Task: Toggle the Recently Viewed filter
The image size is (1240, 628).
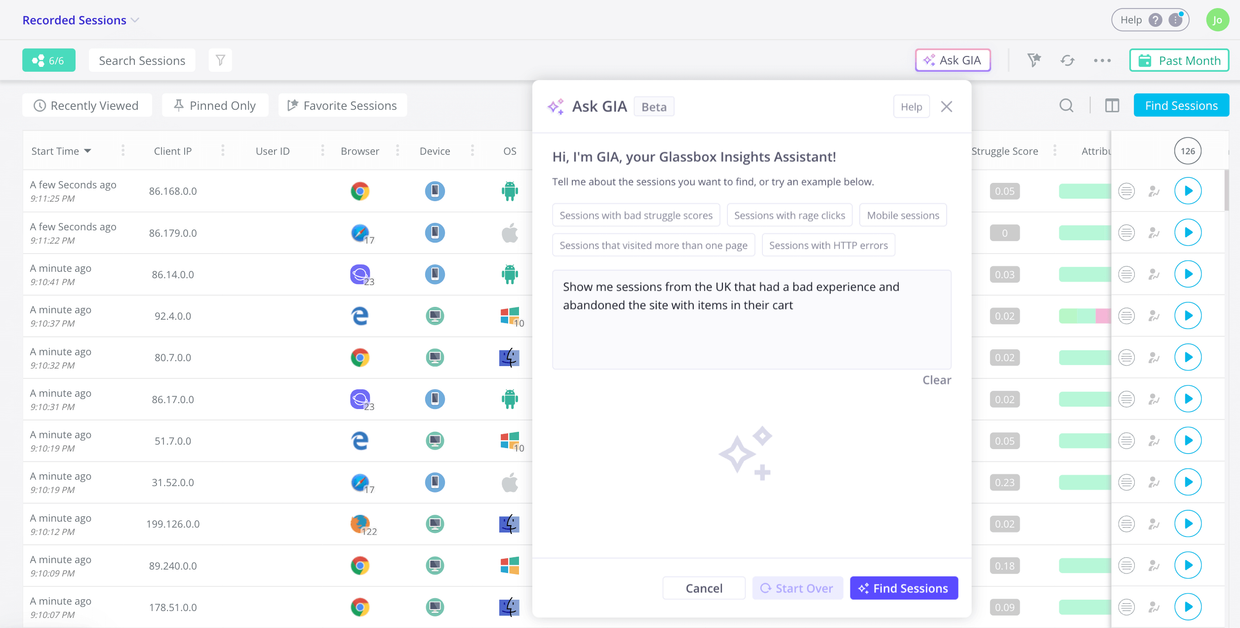Action: coord(86,105)
